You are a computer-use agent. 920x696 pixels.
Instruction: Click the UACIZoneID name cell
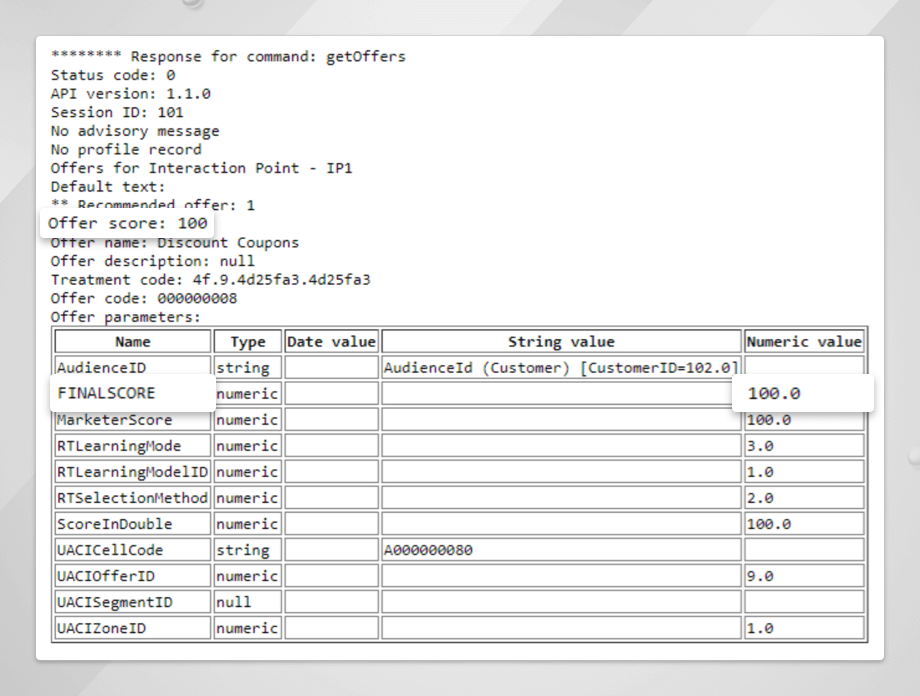click(102, 628)
